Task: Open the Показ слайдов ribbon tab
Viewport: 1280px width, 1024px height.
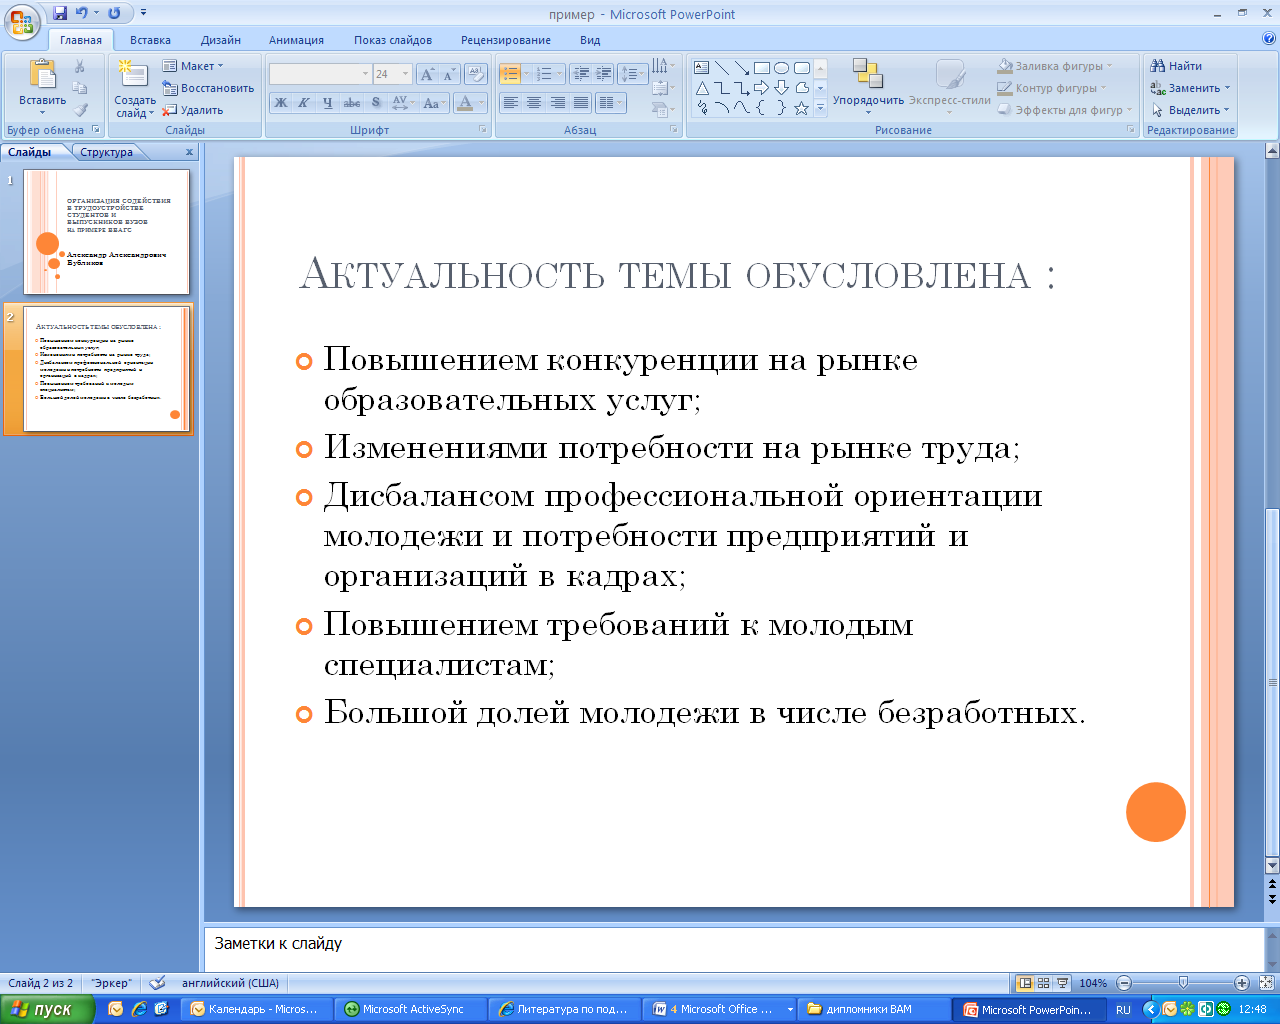Action: [x=393, y=40]
